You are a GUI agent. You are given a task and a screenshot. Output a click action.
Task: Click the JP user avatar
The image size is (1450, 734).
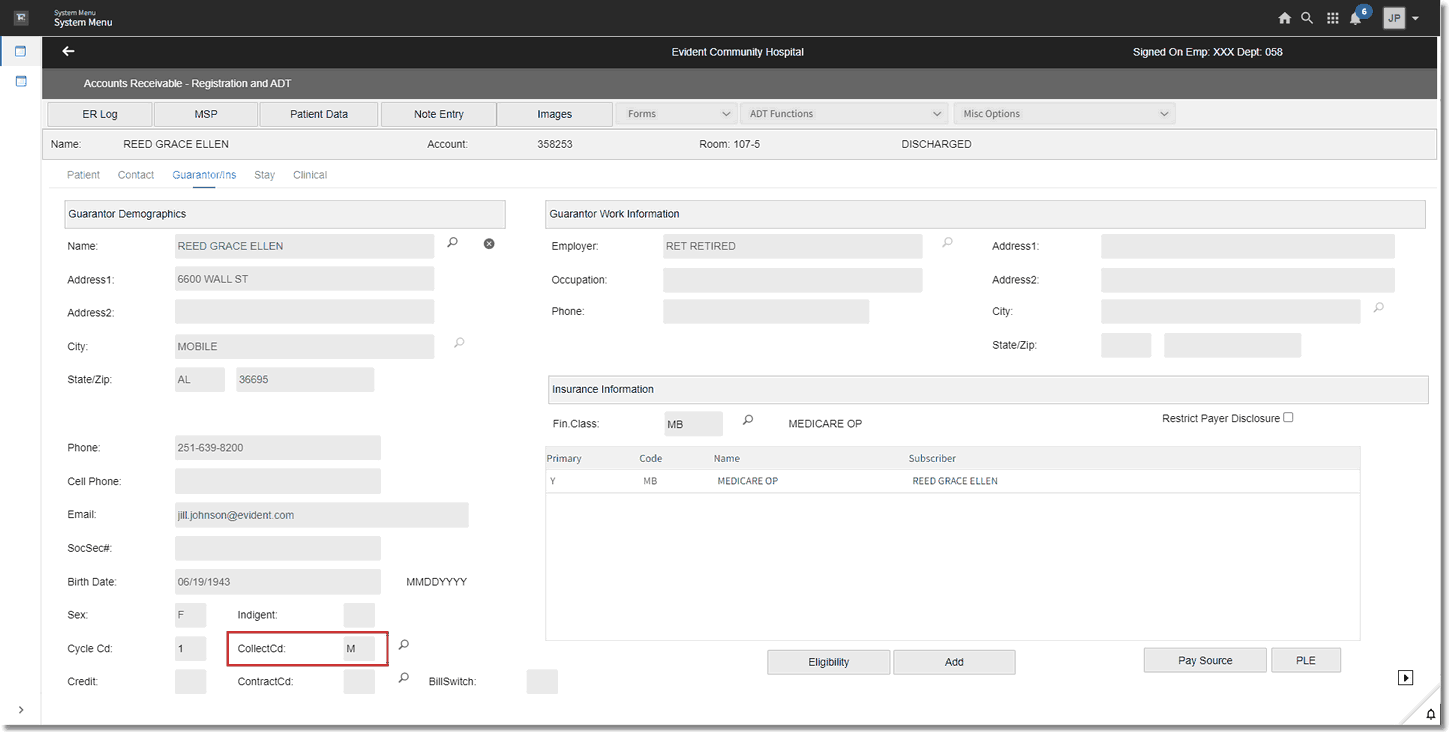click(1394, 18)
